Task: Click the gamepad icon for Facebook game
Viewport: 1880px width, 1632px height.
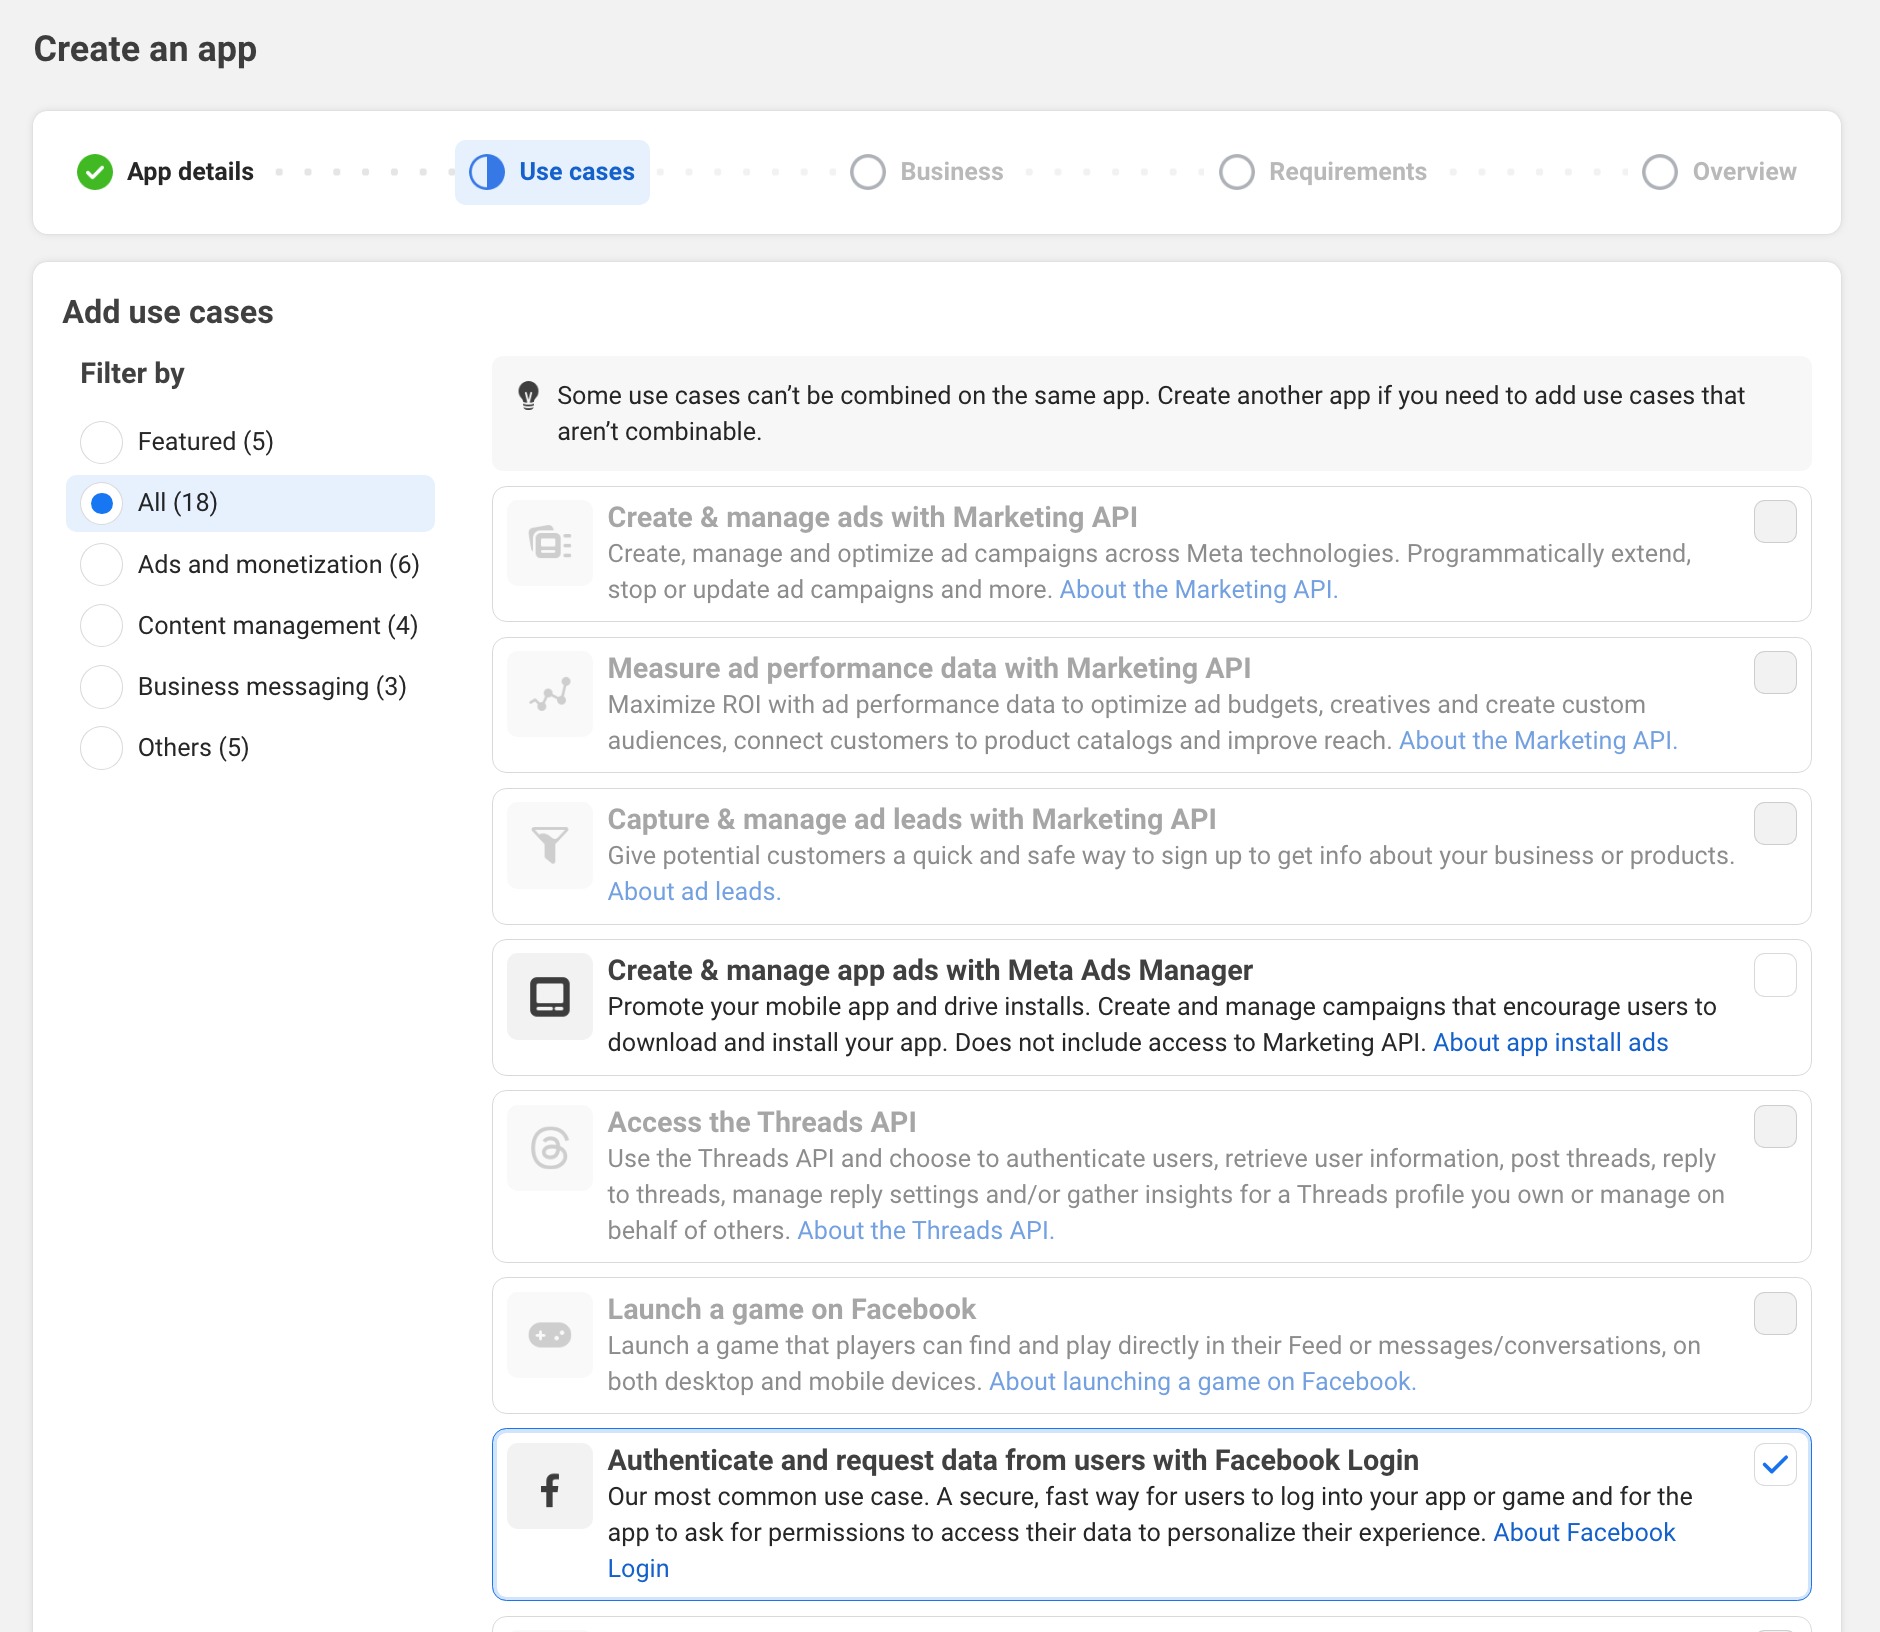Action: pyautogui.click(x=550, y=1335)
